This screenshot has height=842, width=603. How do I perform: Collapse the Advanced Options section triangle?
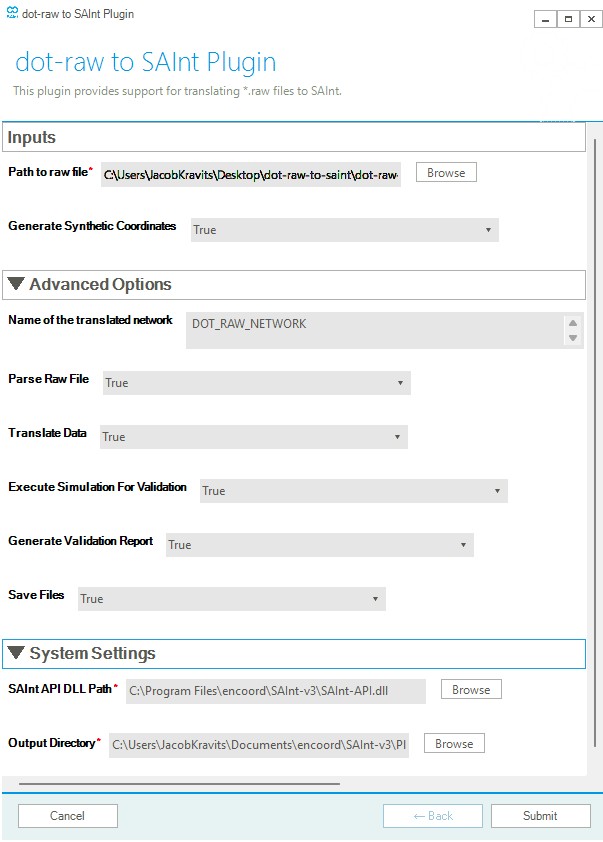(16, 285)
